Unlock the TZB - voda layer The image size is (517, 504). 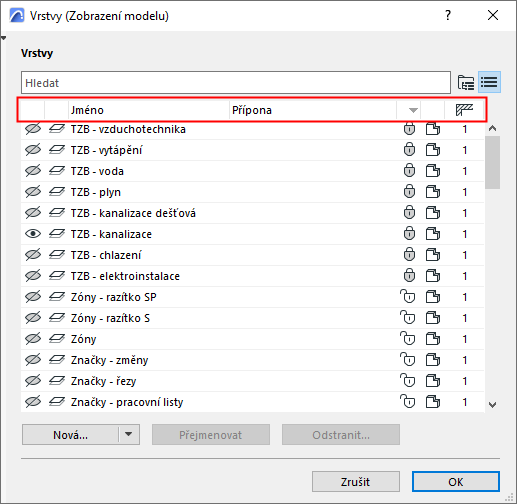click(x=409, y=171)
